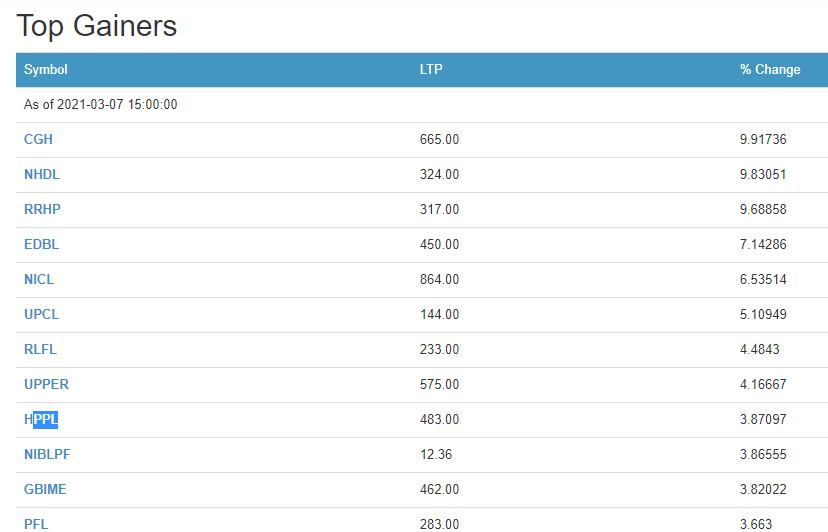Click the Top Gainers heading
Viewport: 828px width, 532px height.
[97, 26]
